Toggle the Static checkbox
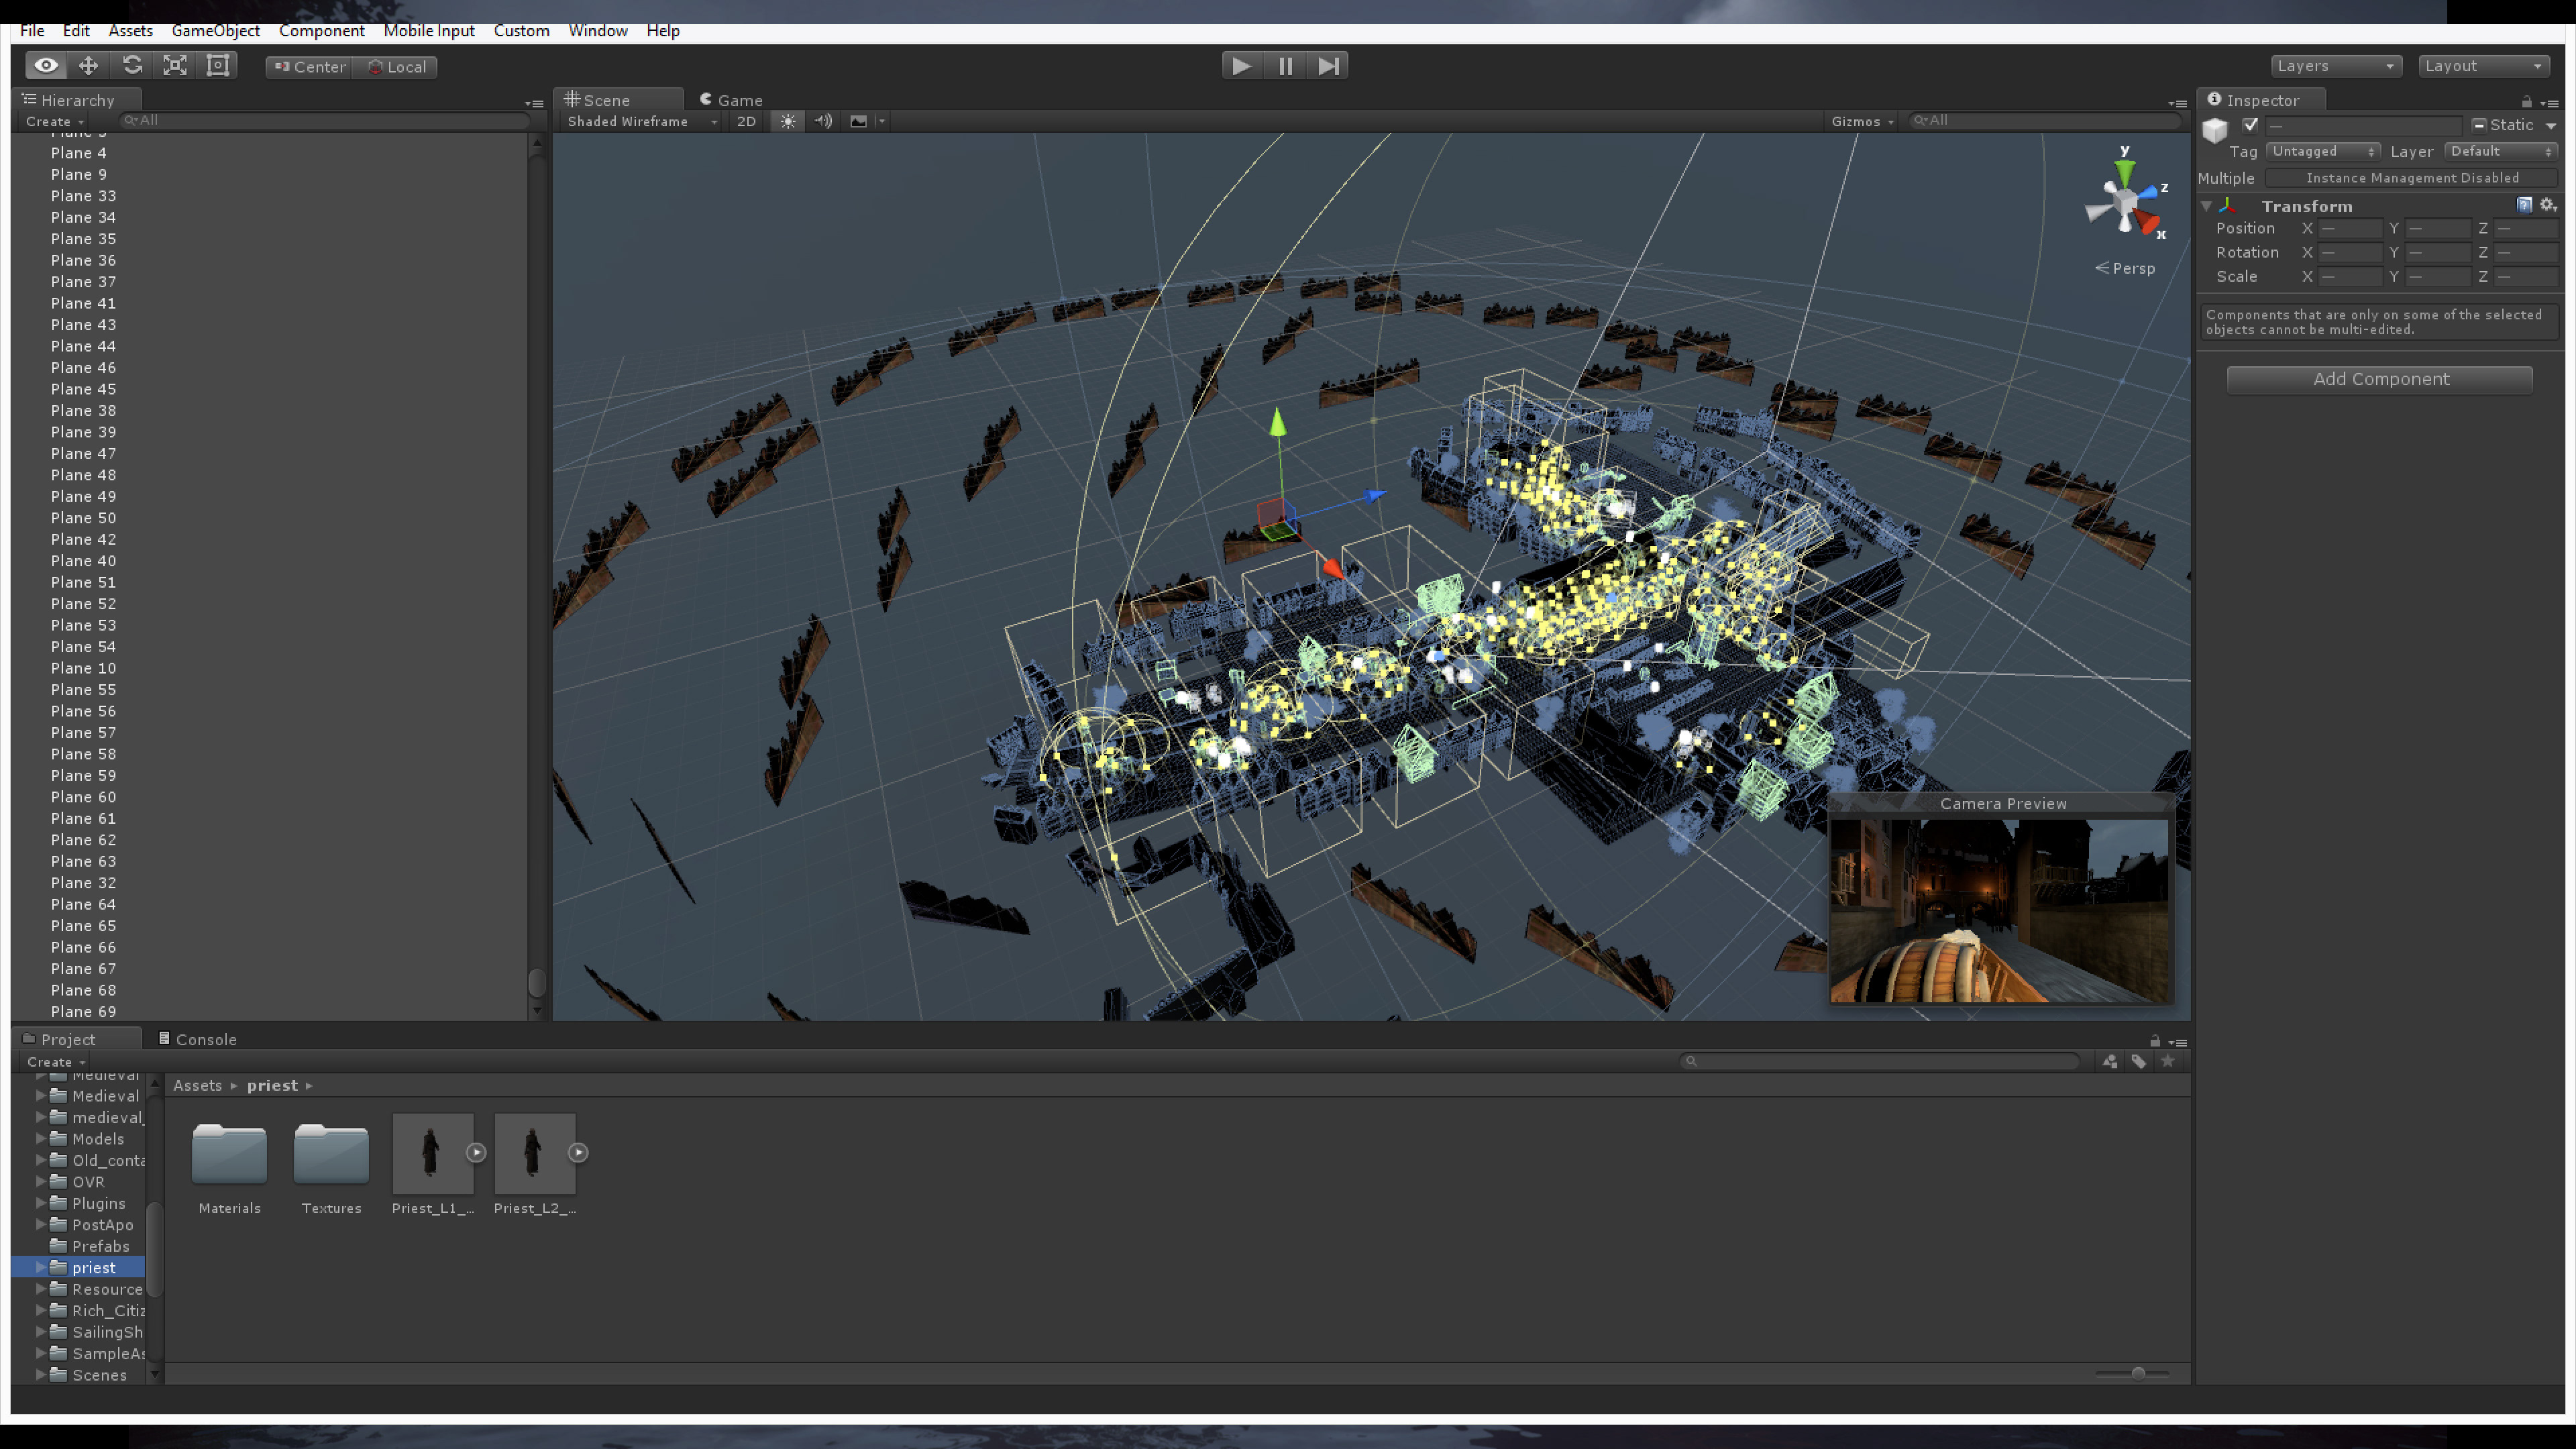 click(2480, 125)
